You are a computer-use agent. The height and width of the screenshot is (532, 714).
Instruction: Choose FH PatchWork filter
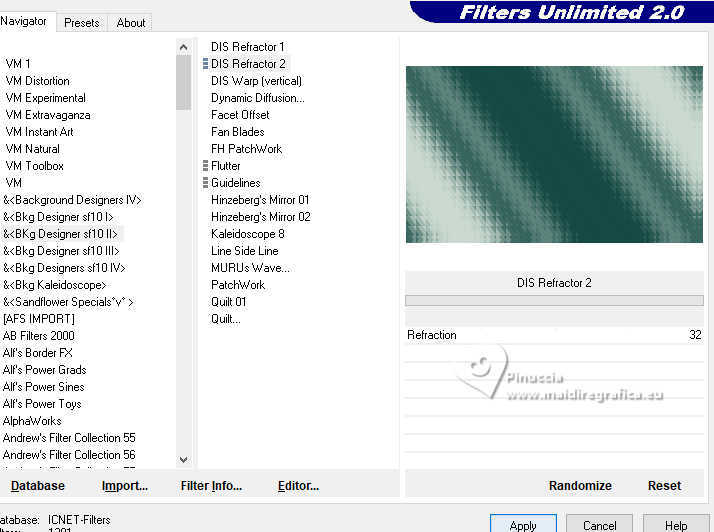[x=246, y=149]
